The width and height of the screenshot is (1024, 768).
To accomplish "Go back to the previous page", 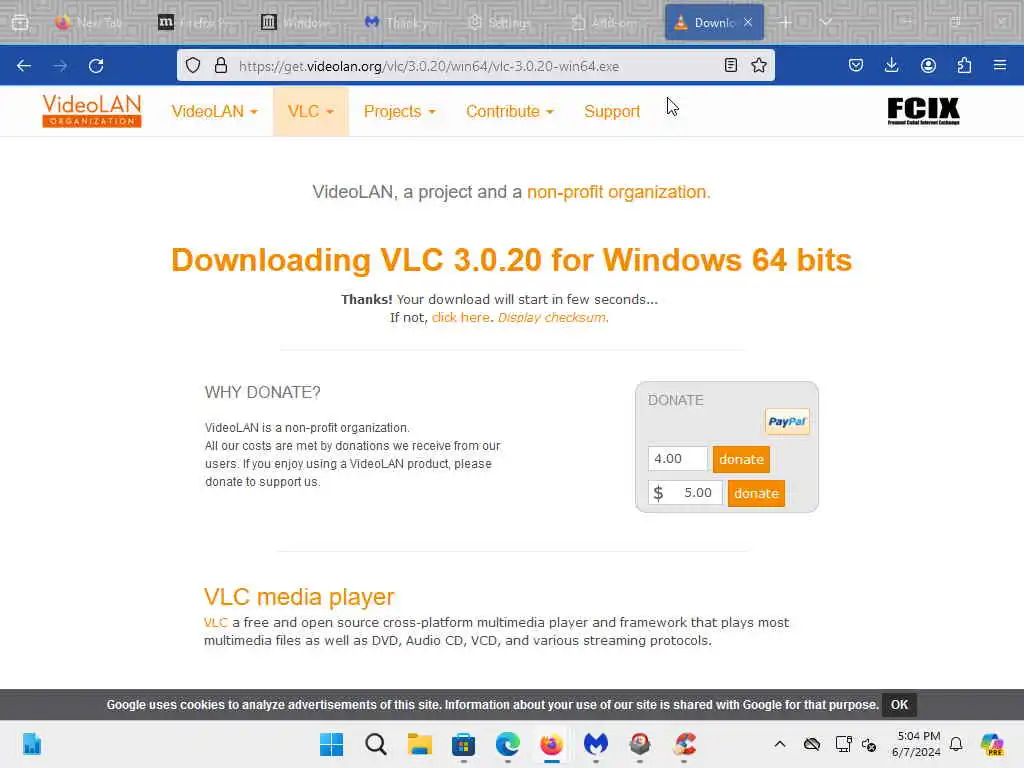I will tap(24, 65).
